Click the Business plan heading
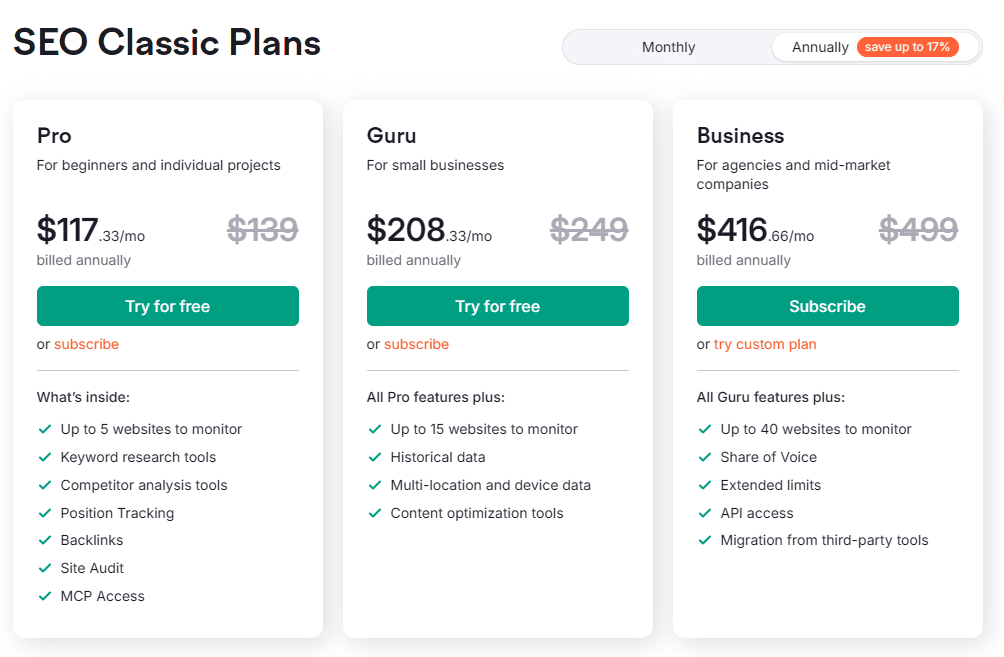This screenshot has width=1004, height=657. 739,135
